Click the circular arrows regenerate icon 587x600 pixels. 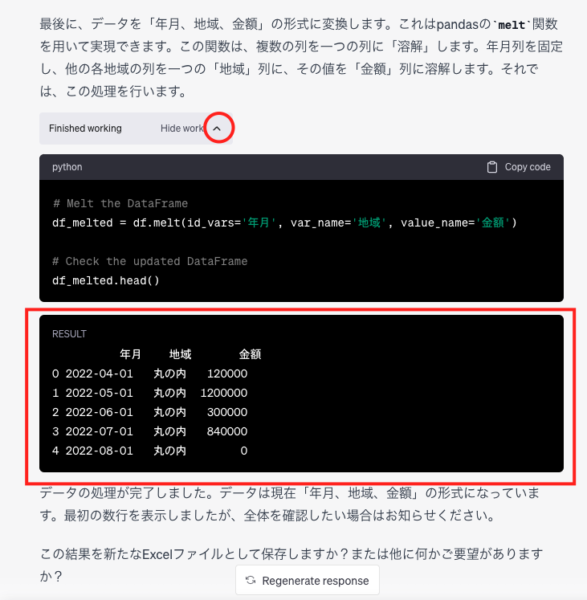[x=251, y=580]
